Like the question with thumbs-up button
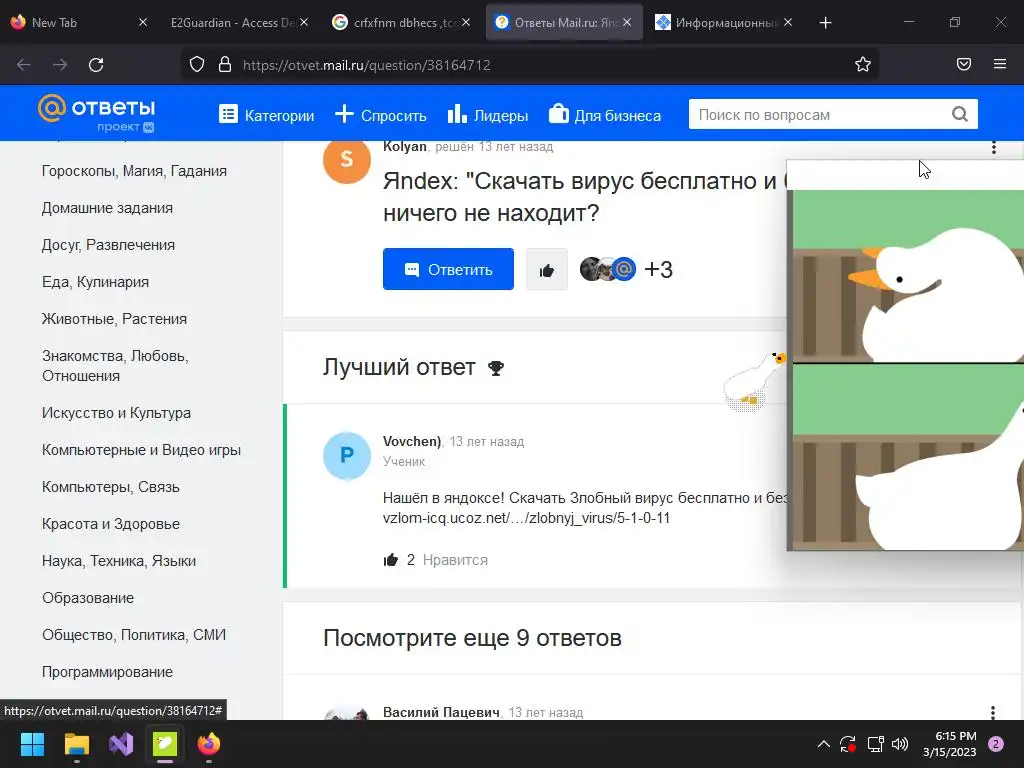Viewport: 1024px width, 768px height. click(x=547, y=269)
